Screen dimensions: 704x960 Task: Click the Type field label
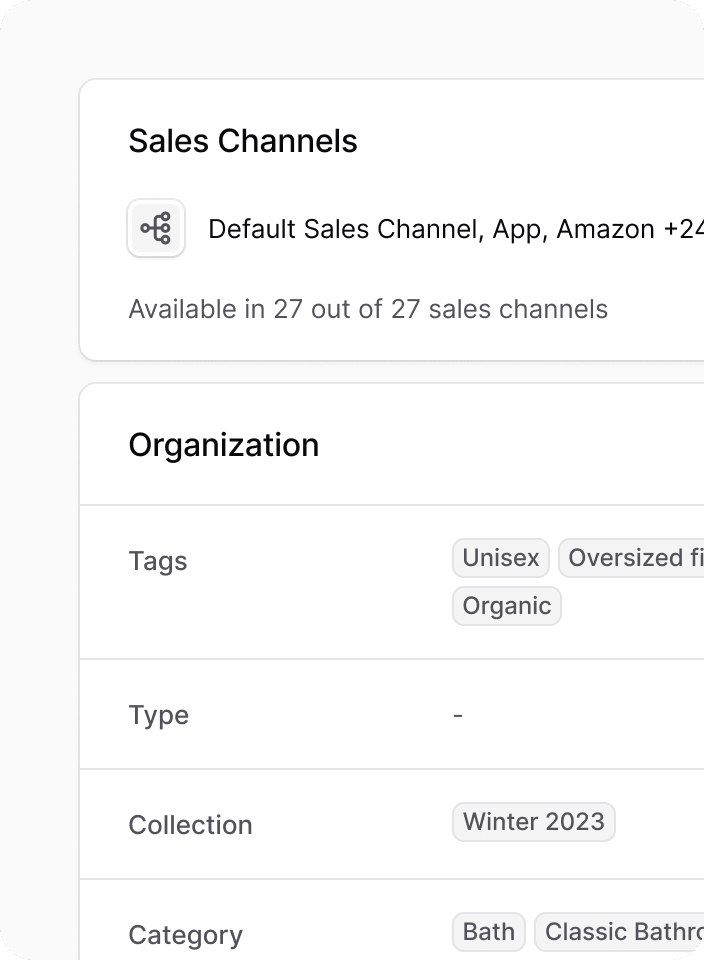pyautogui.click(x=159, y=714)
